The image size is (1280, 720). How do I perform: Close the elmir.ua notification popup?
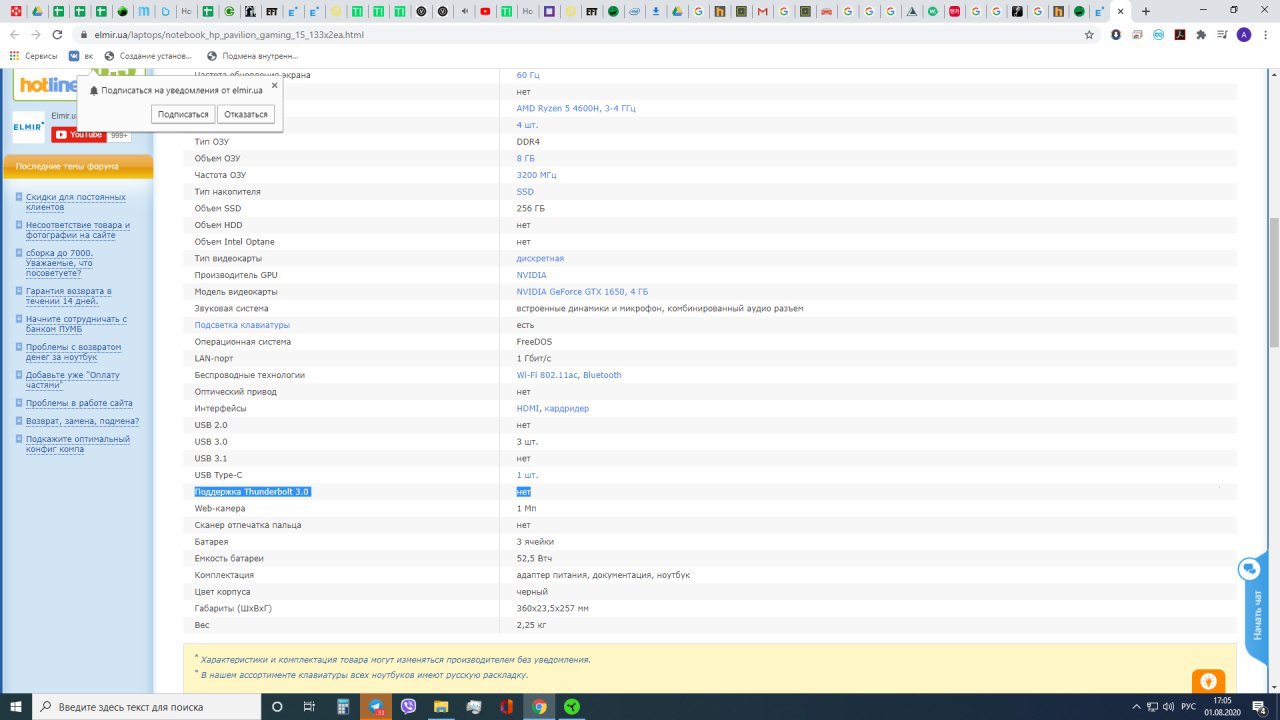pos(274,85)
